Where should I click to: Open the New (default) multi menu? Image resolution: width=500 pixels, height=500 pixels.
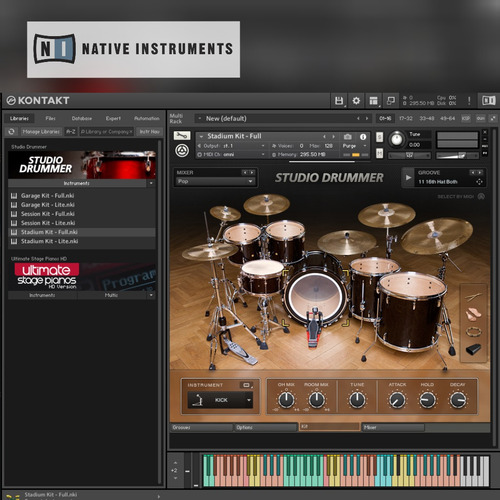pos(282,118)
